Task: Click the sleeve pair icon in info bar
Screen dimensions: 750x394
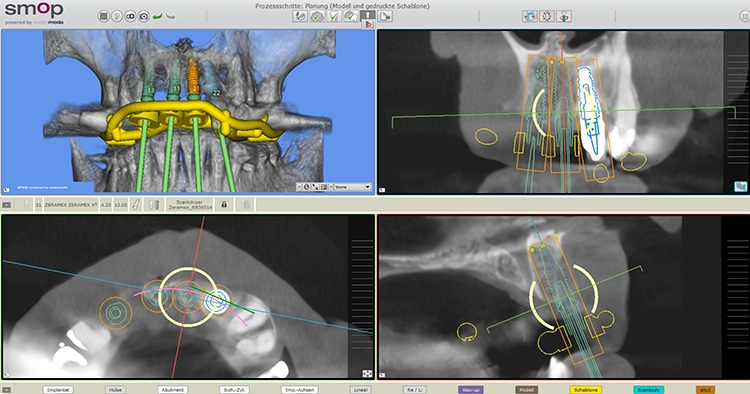Action: click(x=153, y=205)
